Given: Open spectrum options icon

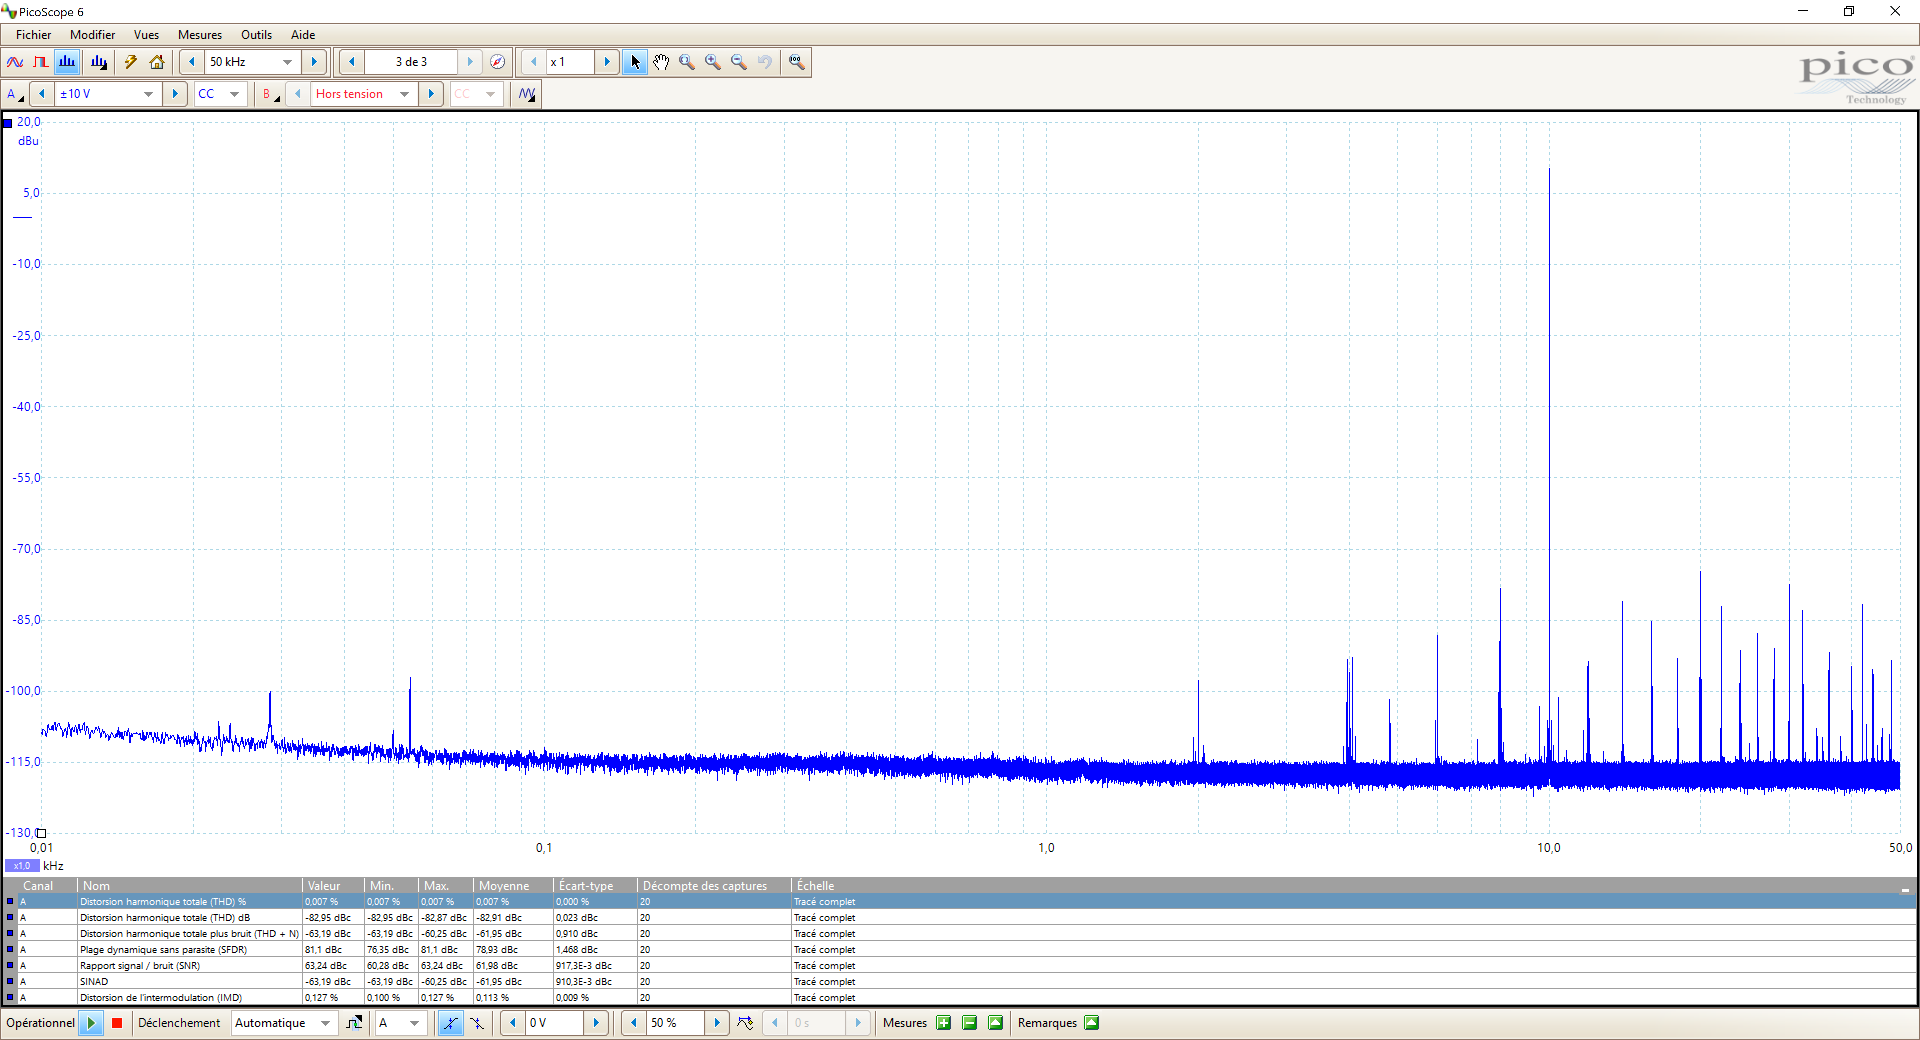Looking at the screenshot, I should click(x=99, y=62).
